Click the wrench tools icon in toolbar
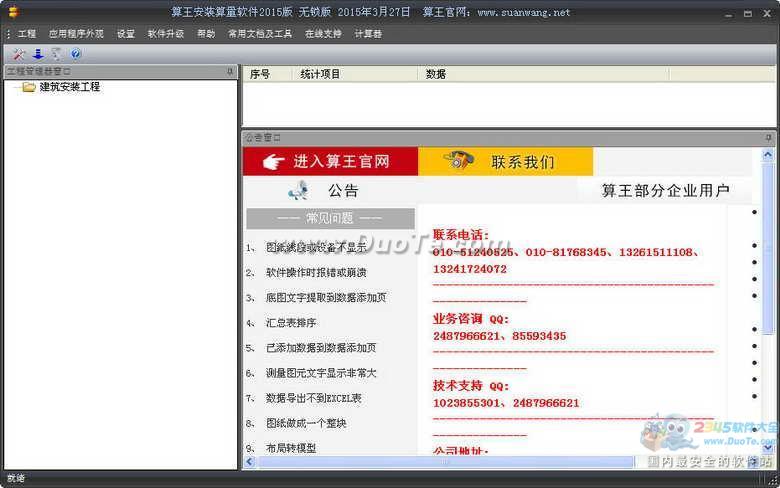 (18, 54)
